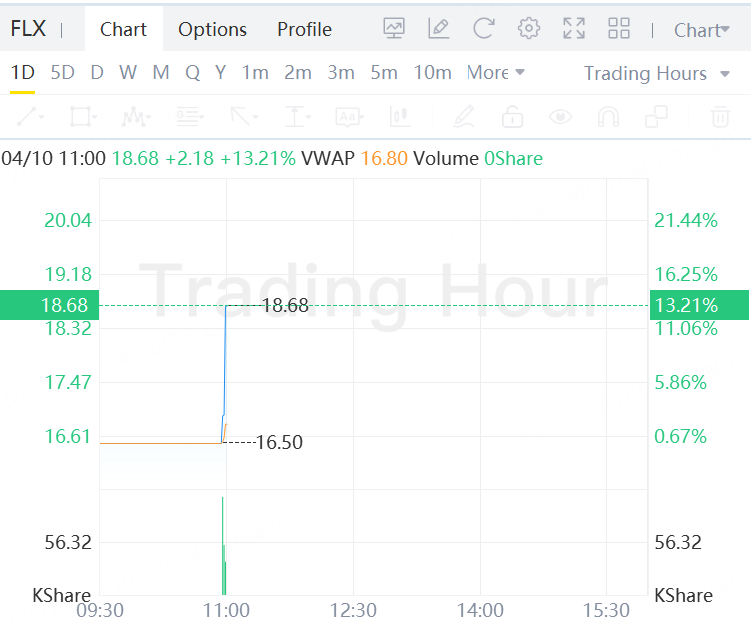The image size is (751, 628).
Task: Click the 12:30 time axis label
Action: point(353,611)
